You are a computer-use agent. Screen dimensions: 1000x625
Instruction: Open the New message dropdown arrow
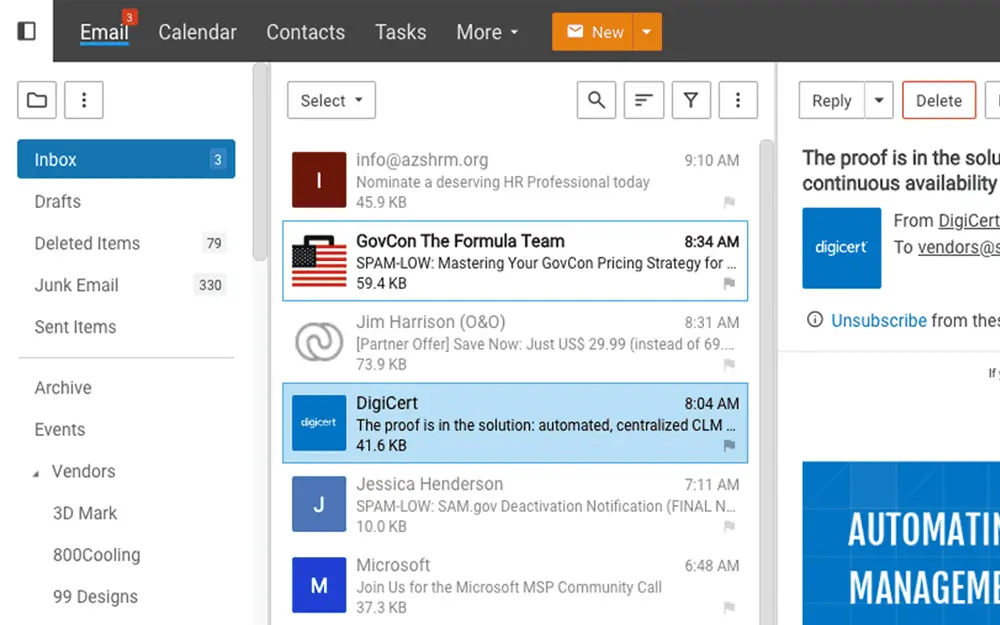[x=647, y=31]
